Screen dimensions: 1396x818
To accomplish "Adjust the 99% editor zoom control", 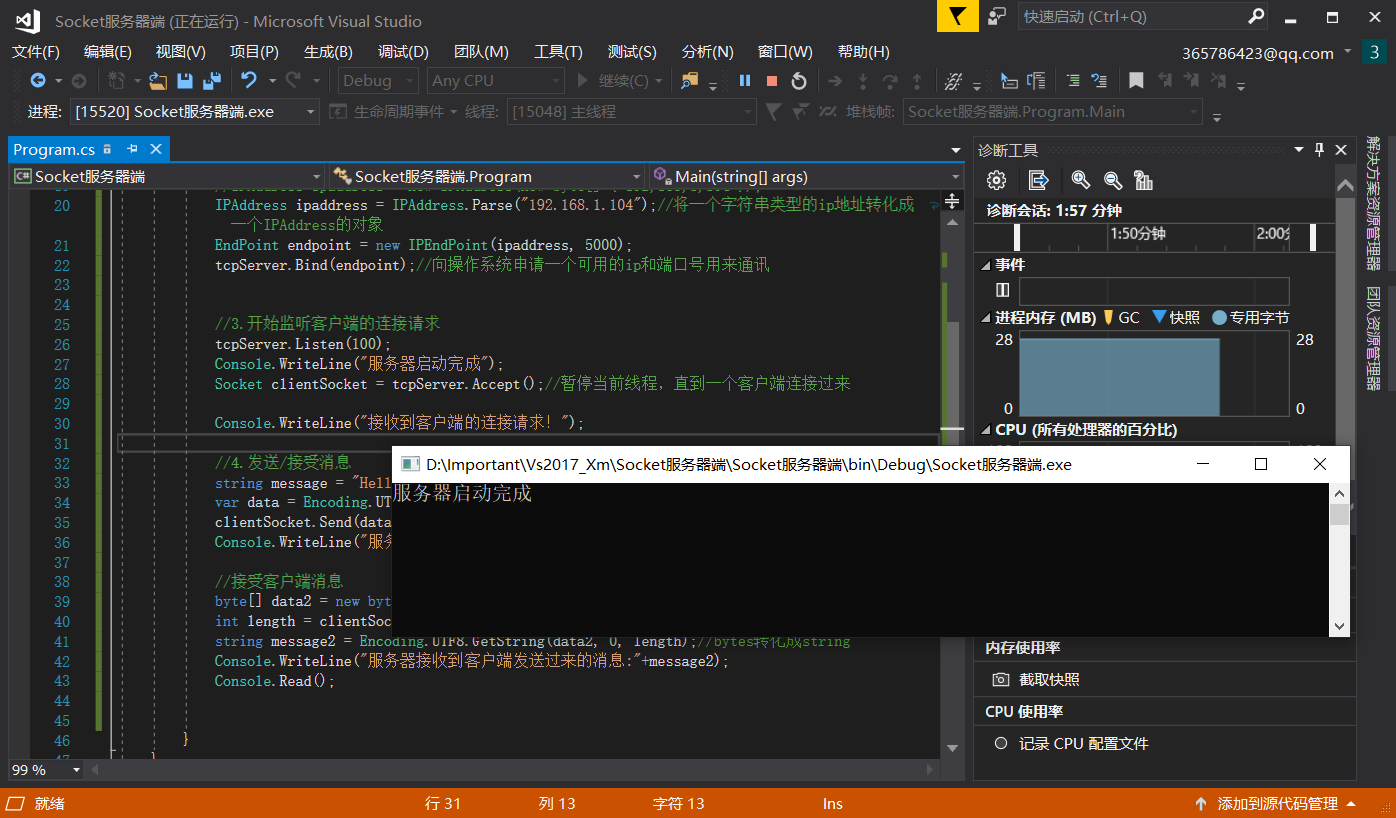I will (44, 770).
